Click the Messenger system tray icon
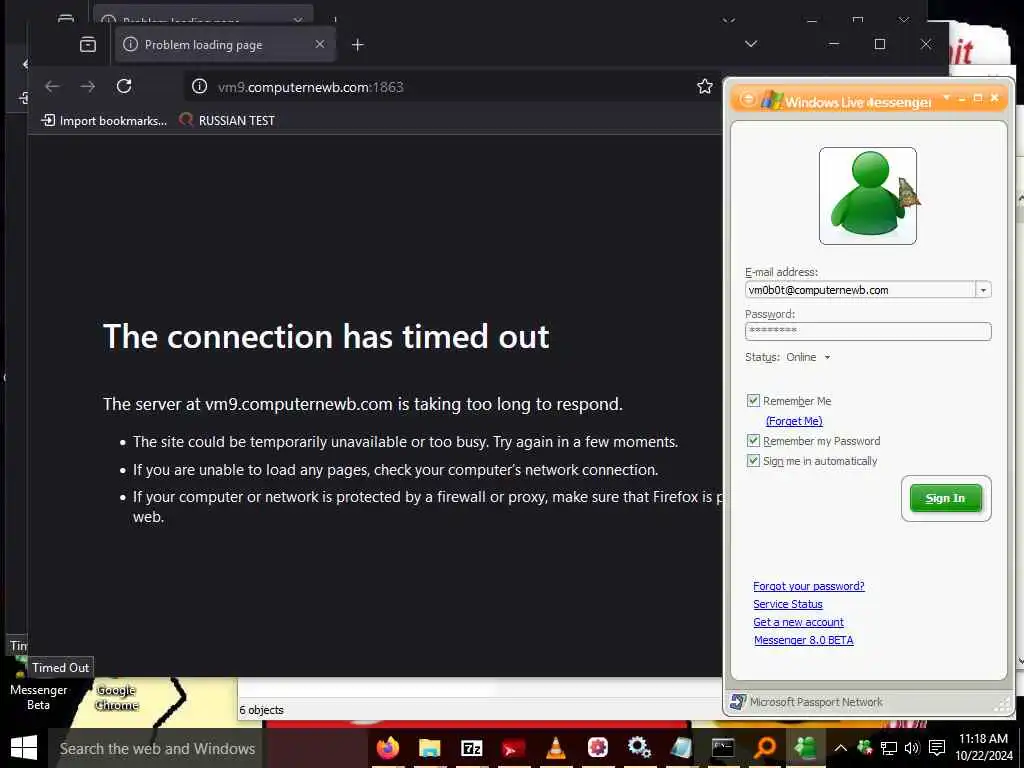This screenshot has width=1024, height=768. (x=865, y=748)
